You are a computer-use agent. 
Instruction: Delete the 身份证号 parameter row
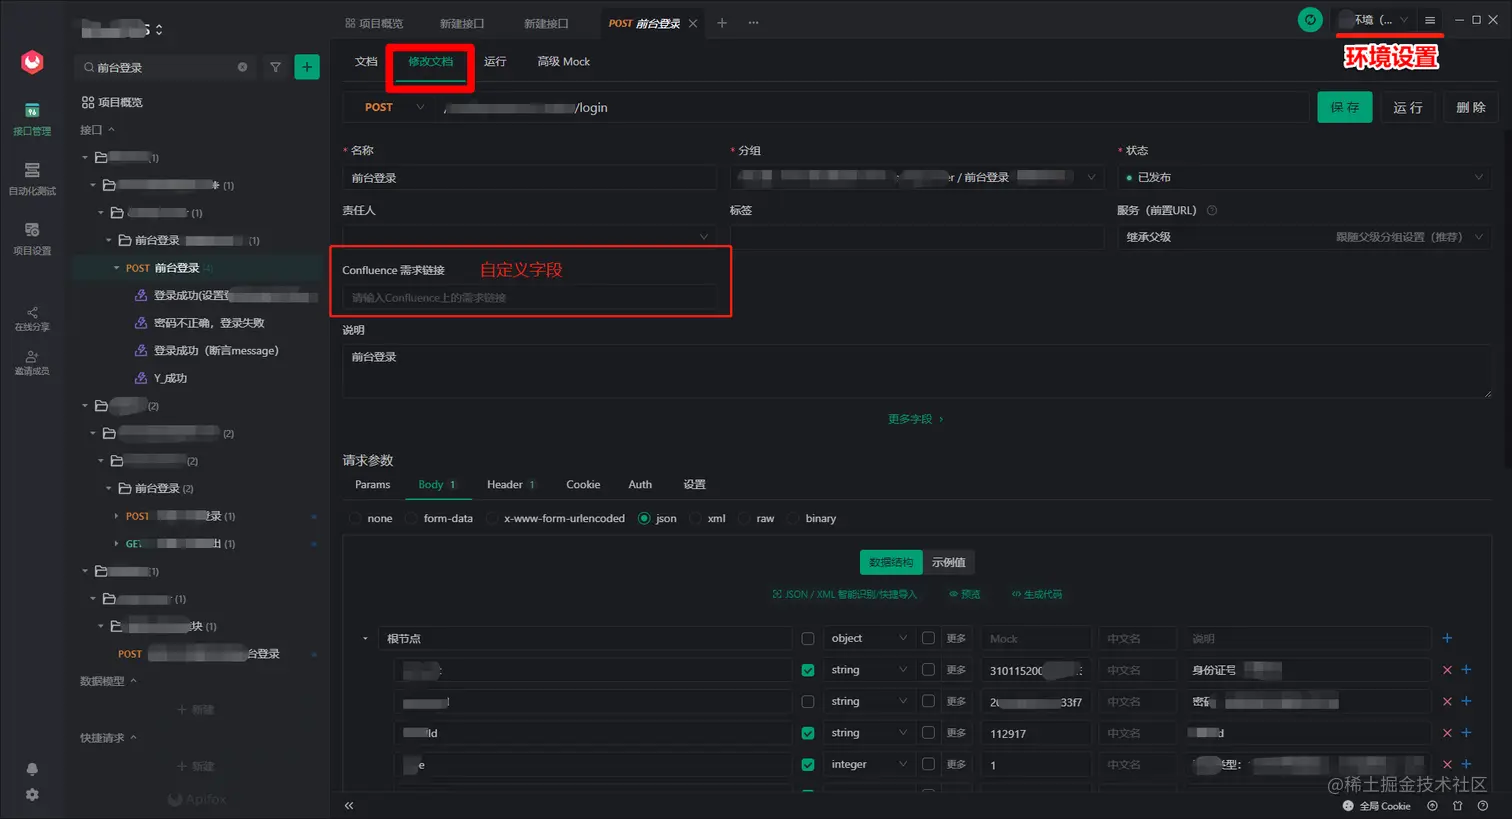(1447, 670)
